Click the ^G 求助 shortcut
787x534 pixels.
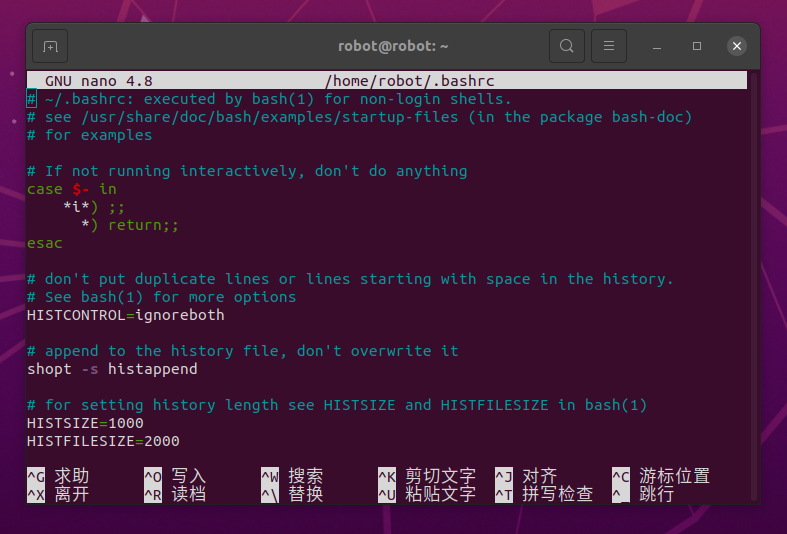(x=58, y=476)
